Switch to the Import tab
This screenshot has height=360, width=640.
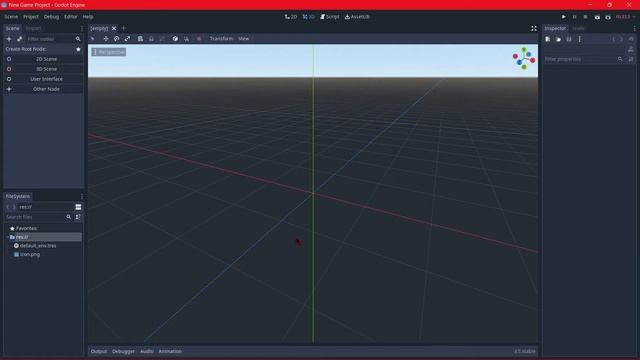click(x=33, y=28)
